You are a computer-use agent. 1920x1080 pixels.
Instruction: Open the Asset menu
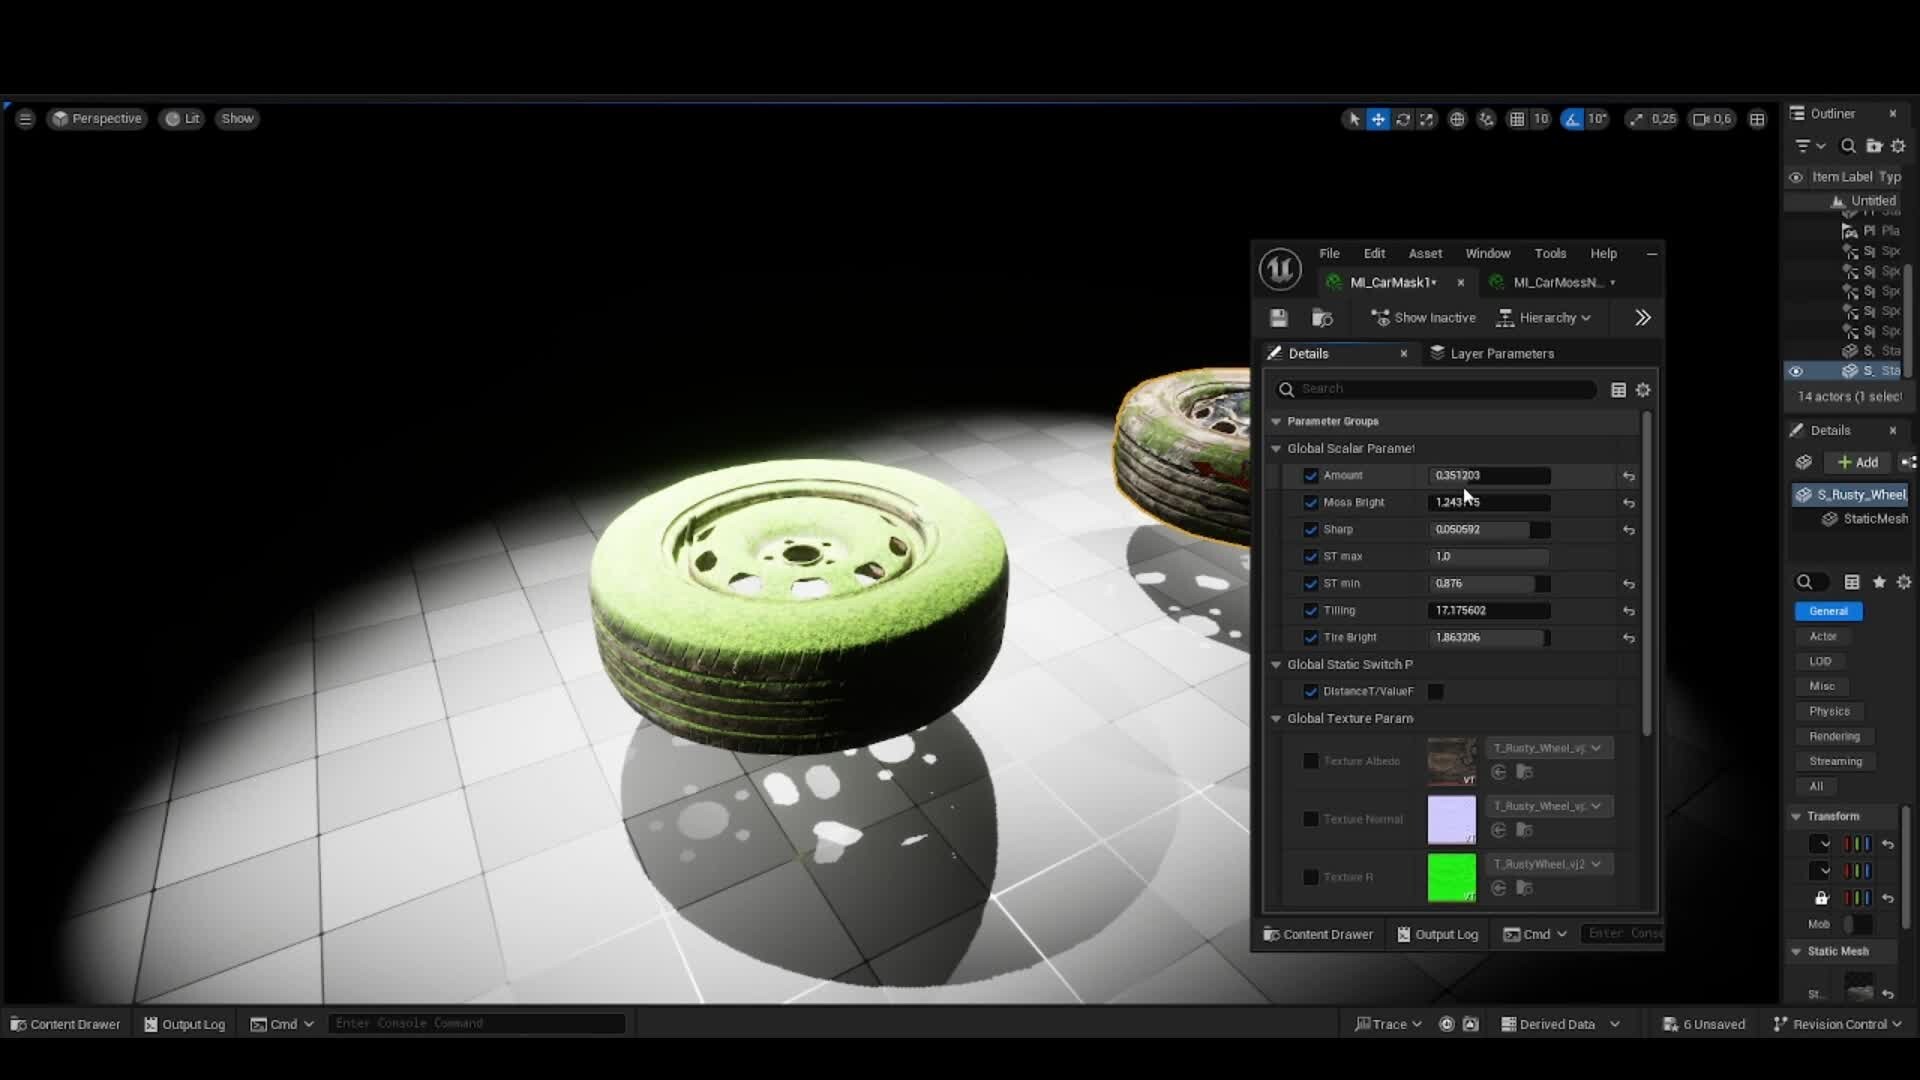click(1424, 253)
